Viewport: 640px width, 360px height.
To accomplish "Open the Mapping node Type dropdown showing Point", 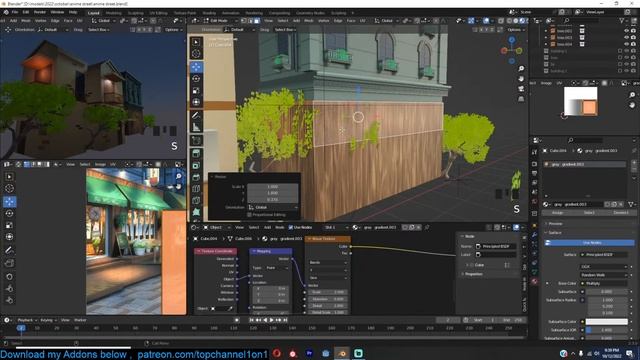I will [x=277, y=268].
